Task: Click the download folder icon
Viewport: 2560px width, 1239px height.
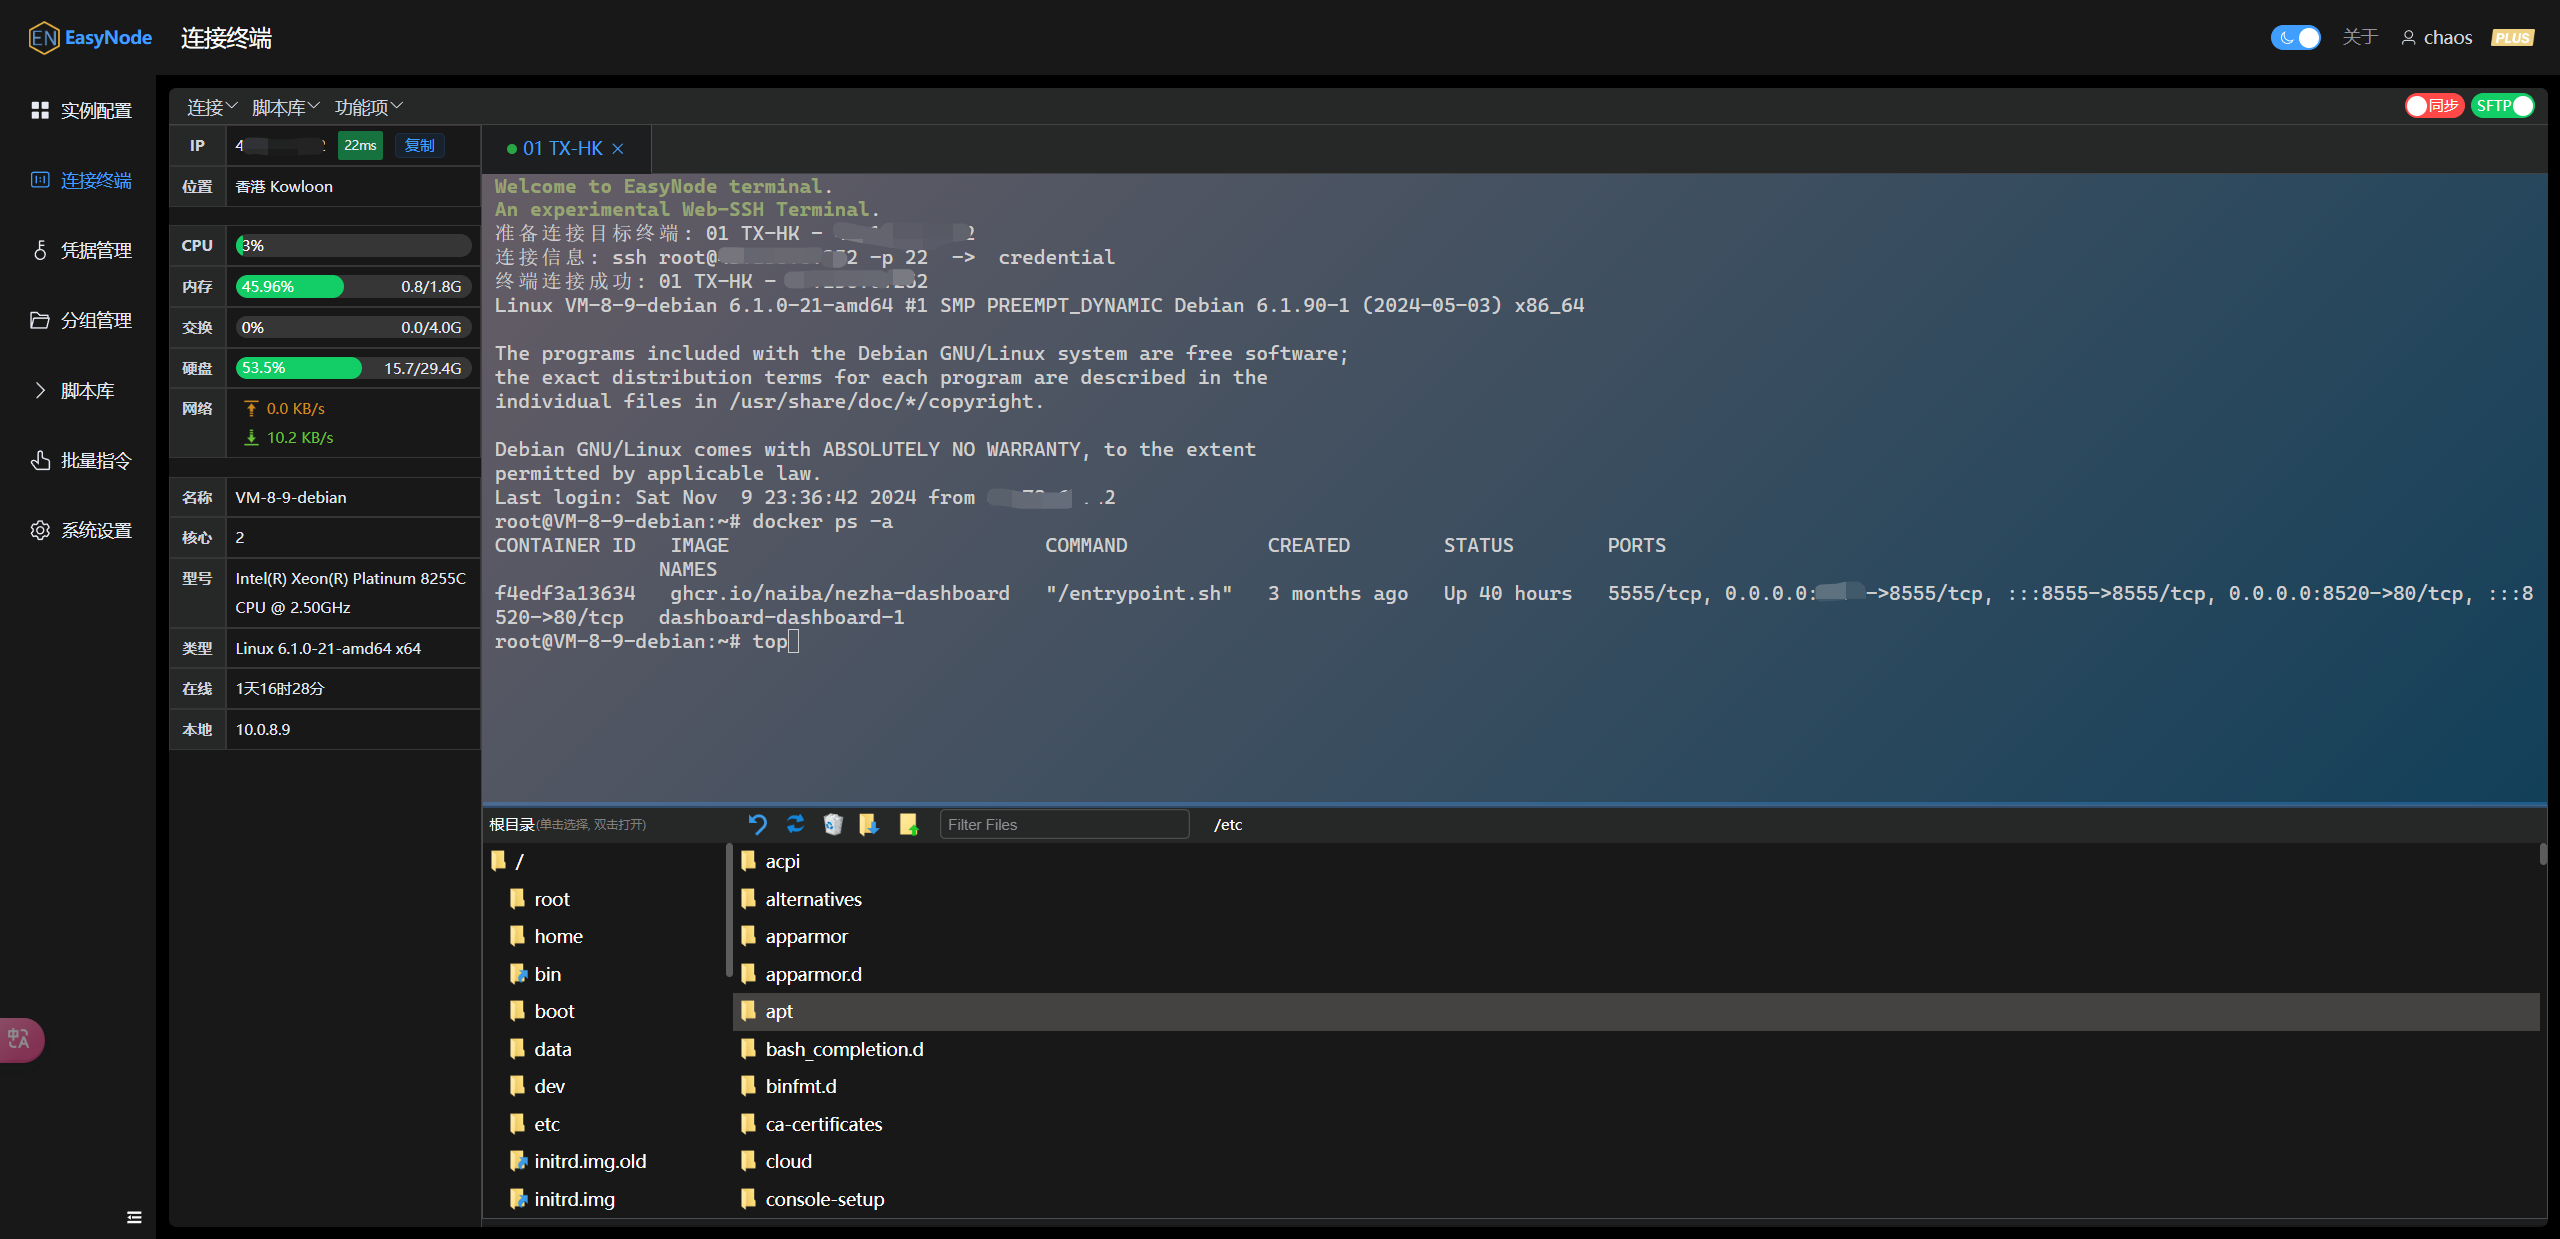Action: click(869, 824)
